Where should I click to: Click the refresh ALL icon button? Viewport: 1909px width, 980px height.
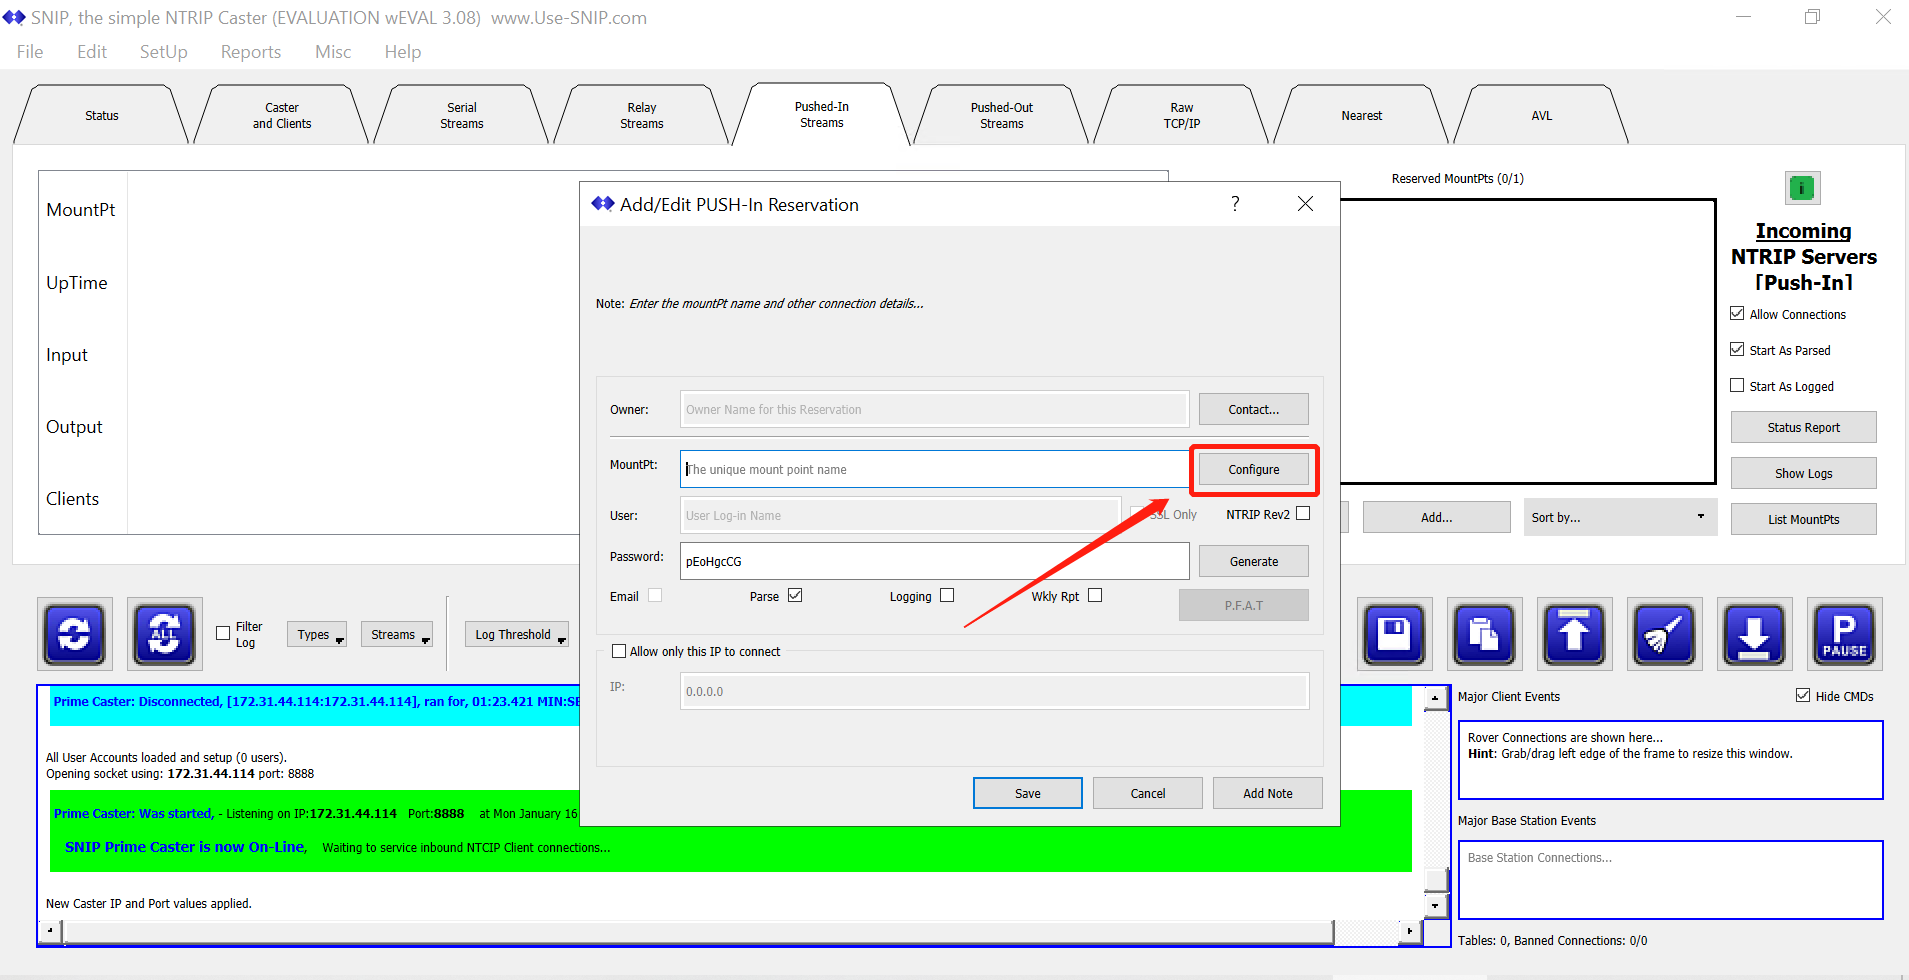[x=165, y=634]
